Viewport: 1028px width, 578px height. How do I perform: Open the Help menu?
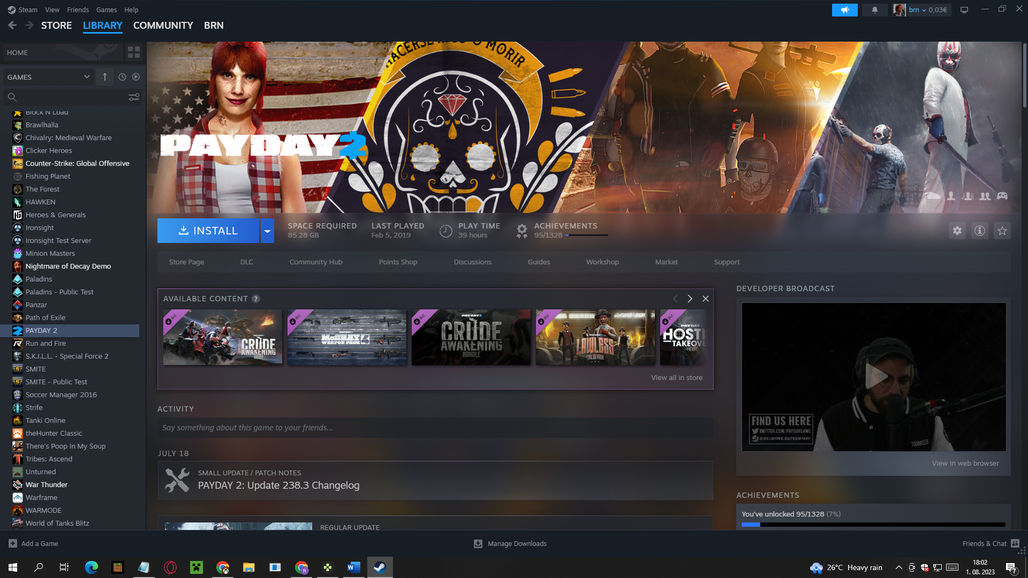[131, 10]
